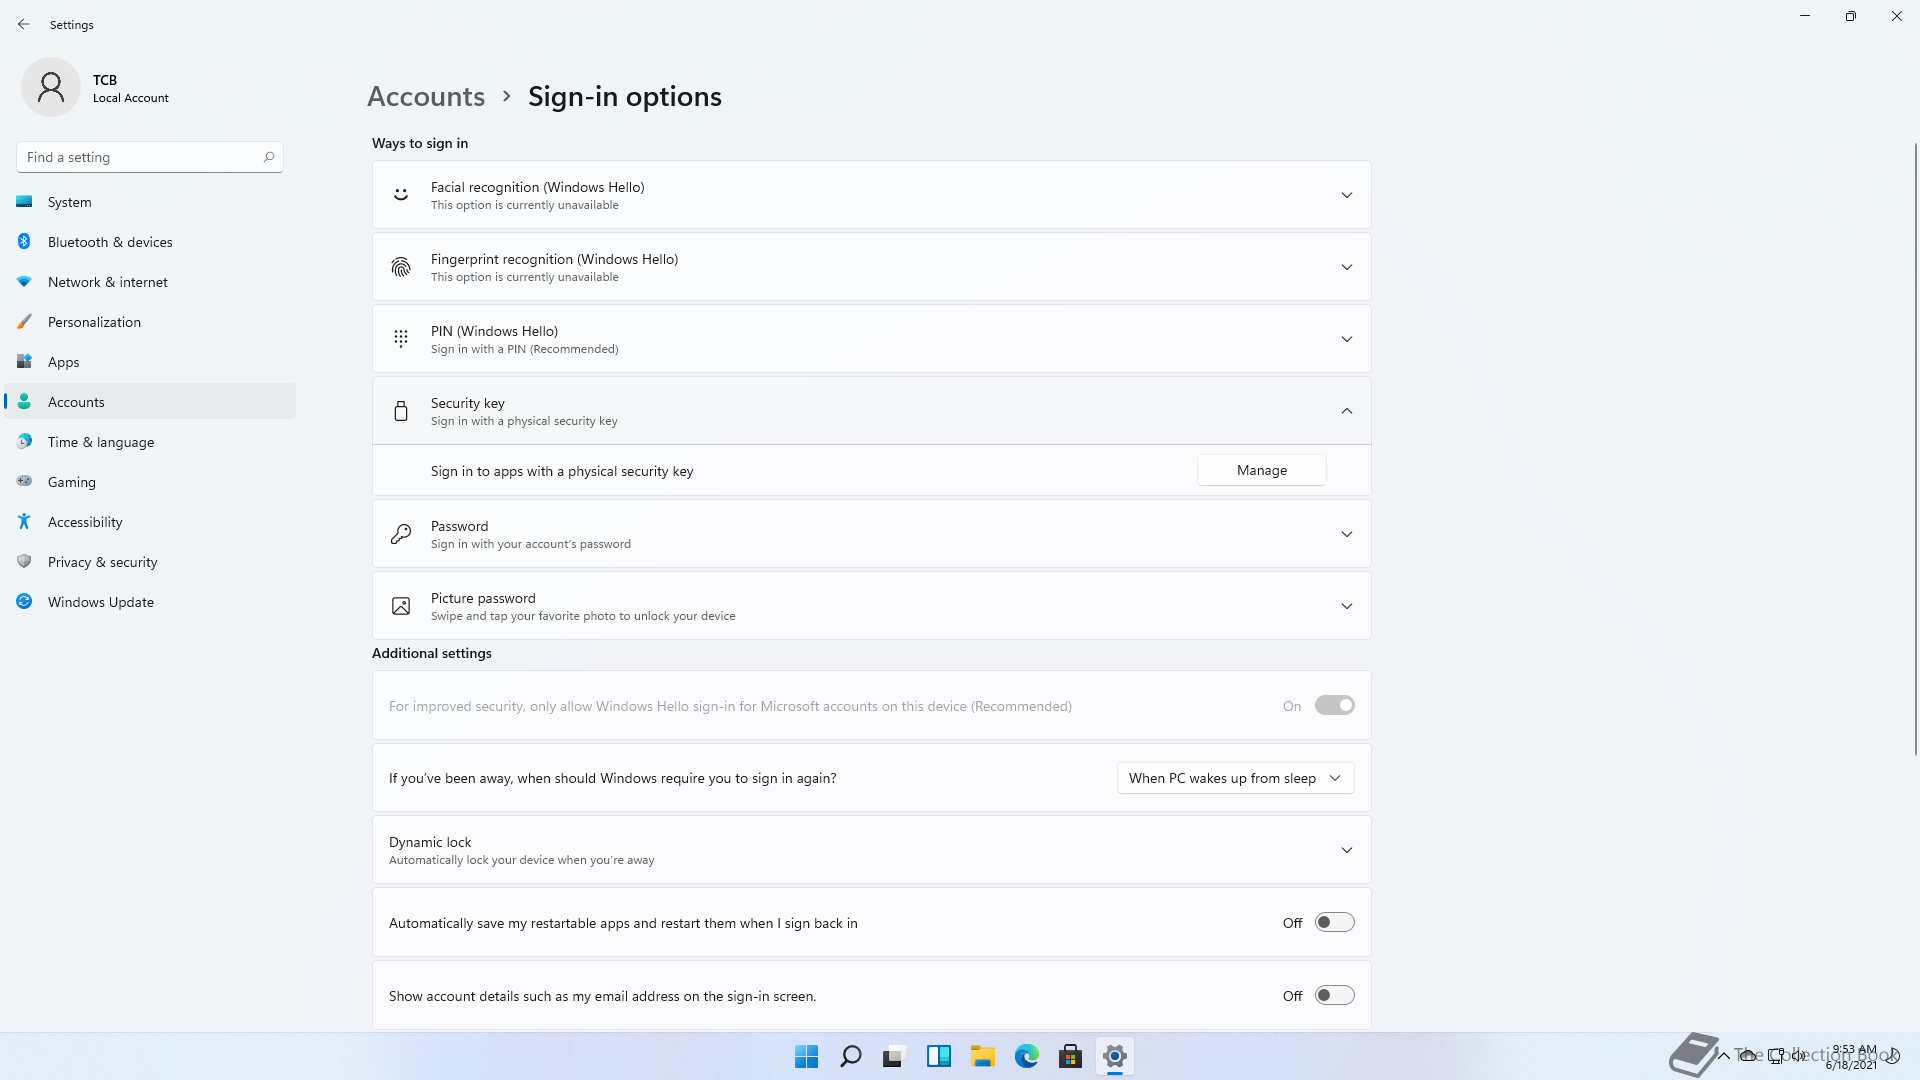1920x1080 pixels.
Task: Click the Personalization paintbrush icon
Action: click(24, 322)
